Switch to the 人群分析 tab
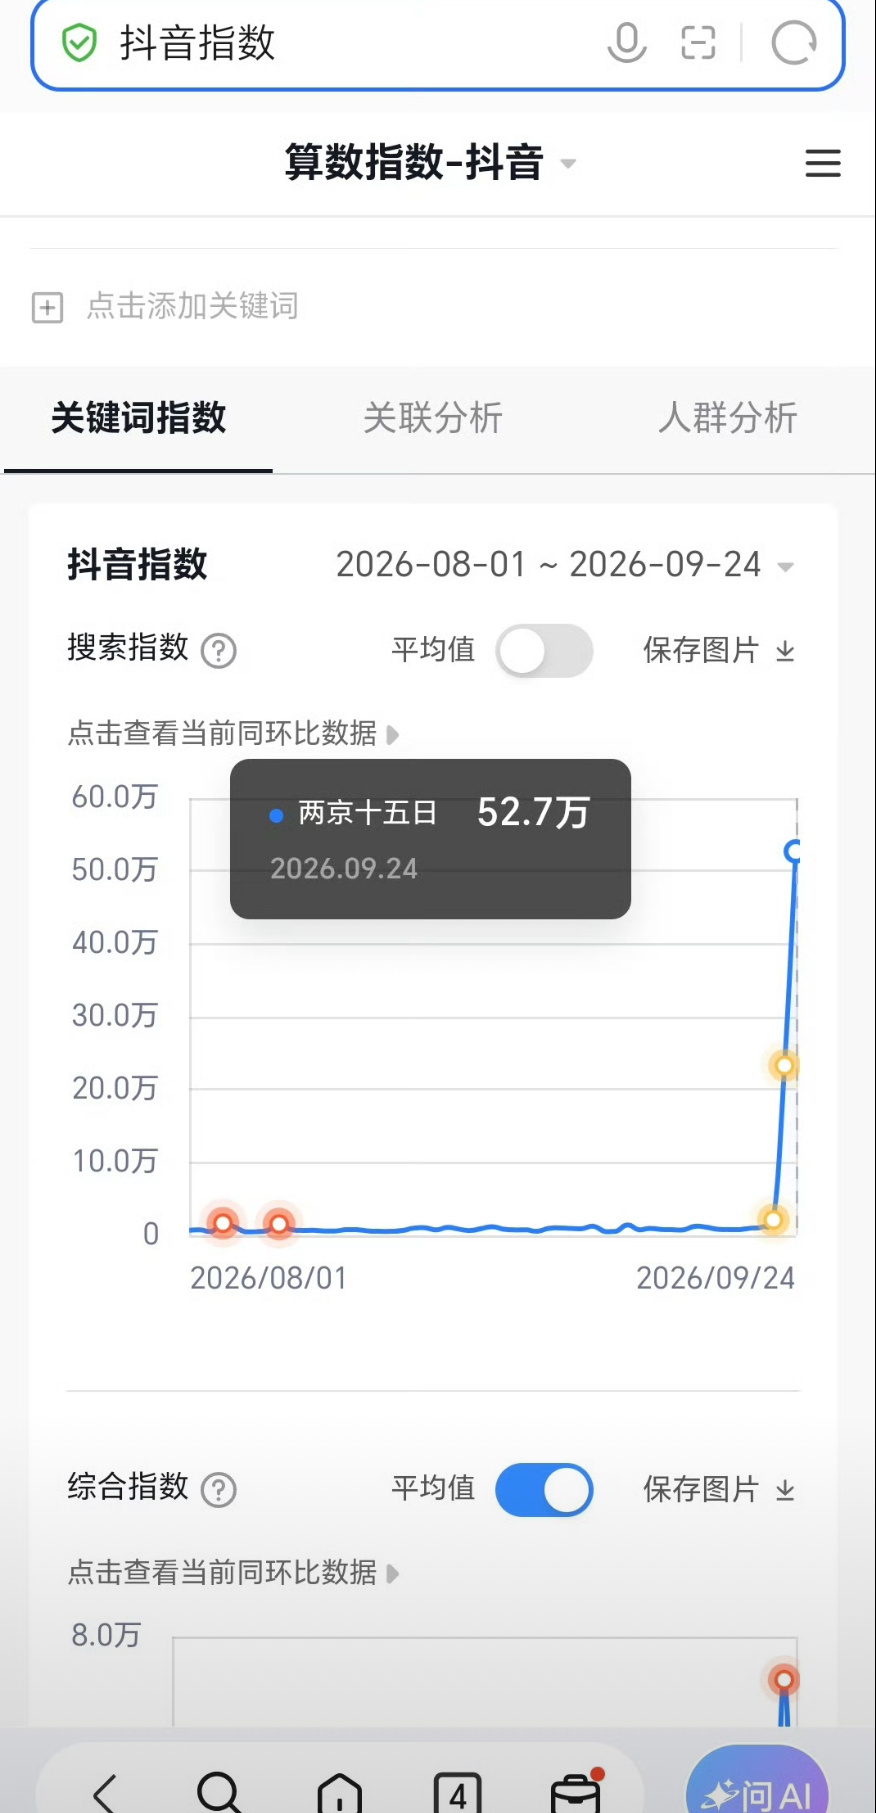This screenshot has width=876, height=1813. click(728, 418)
